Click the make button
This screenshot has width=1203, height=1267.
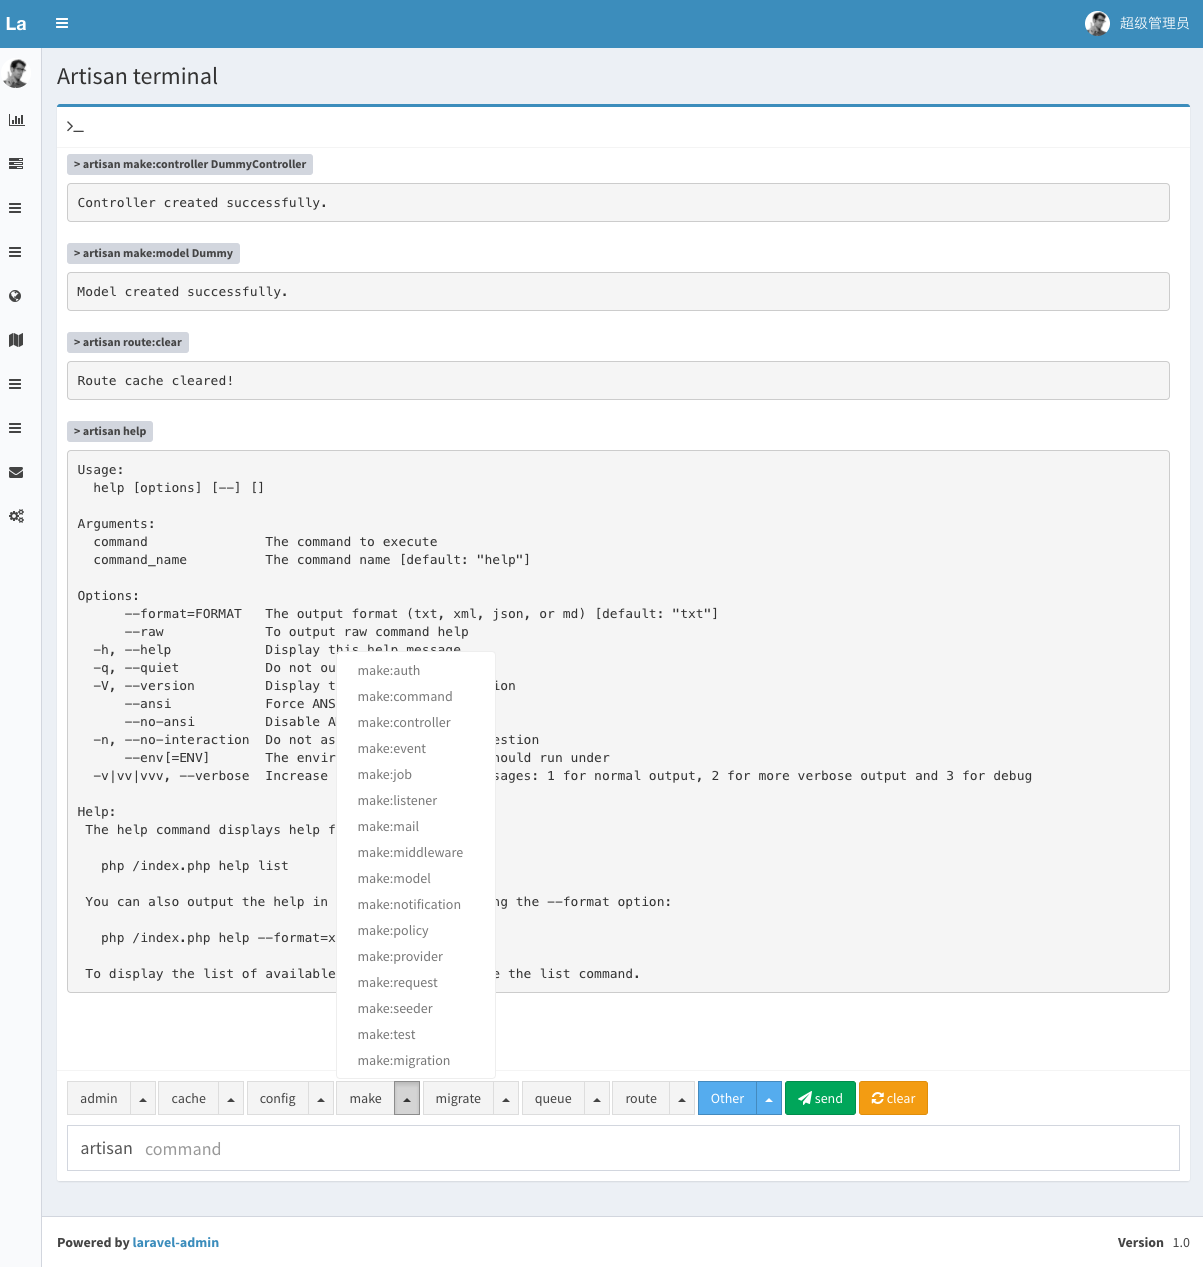[366, 1098]
